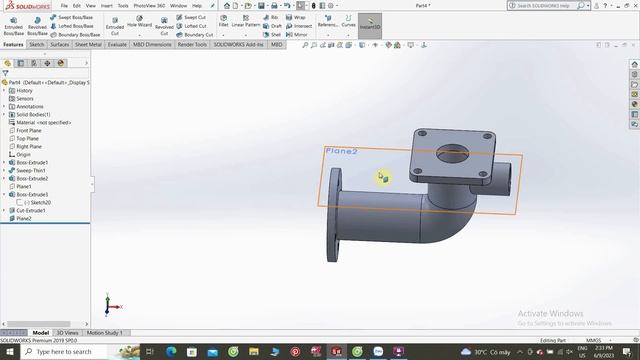Use the Mirror feature tool
This screenshot has width=640, height=360.
296,35
